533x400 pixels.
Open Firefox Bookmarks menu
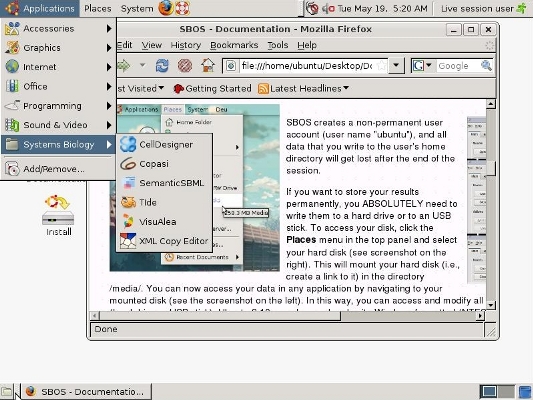tap(234, 45)
